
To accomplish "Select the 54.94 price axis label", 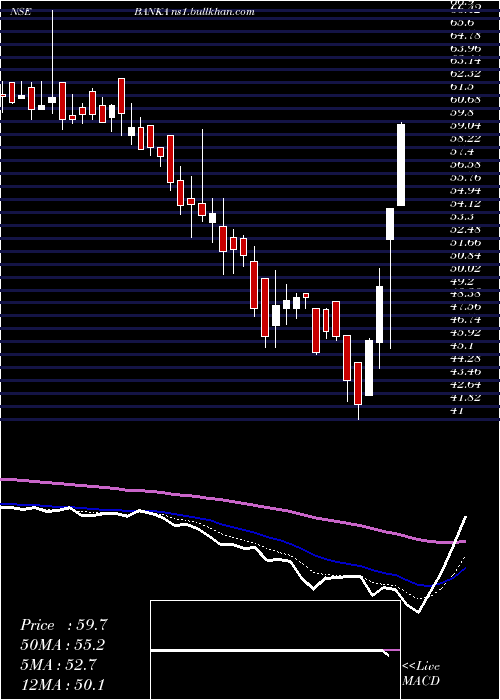I will 467,190.
